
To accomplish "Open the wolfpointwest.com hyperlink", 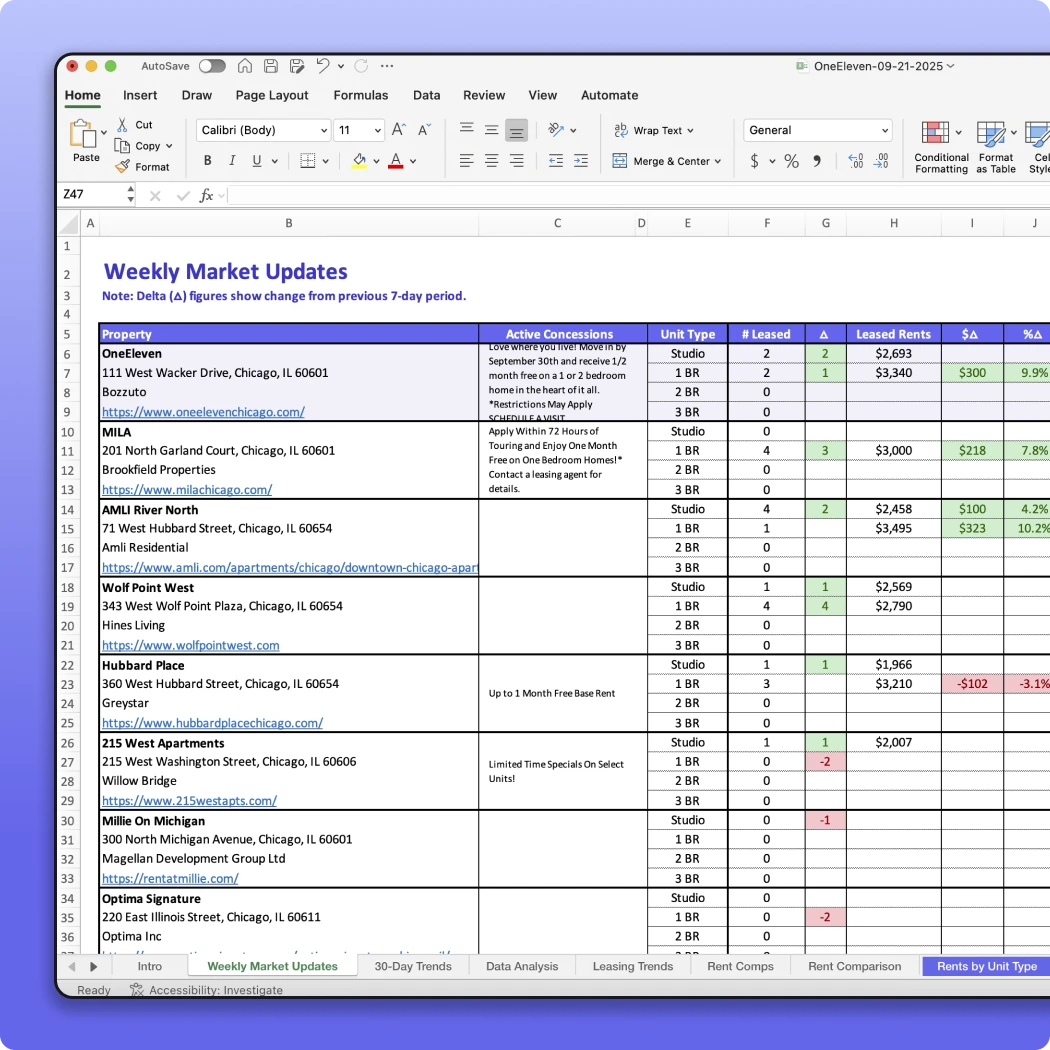I will pyautogui.click(x=190, y=645).
